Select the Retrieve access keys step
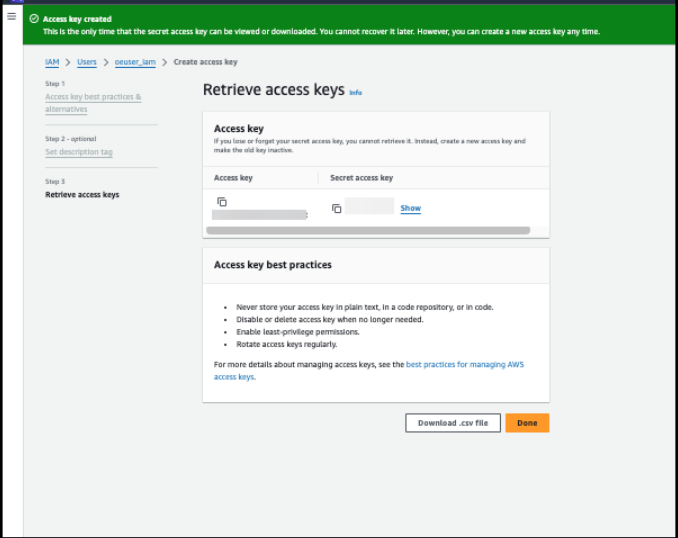This screenshot has width=678, height=538. coord(82,194)
